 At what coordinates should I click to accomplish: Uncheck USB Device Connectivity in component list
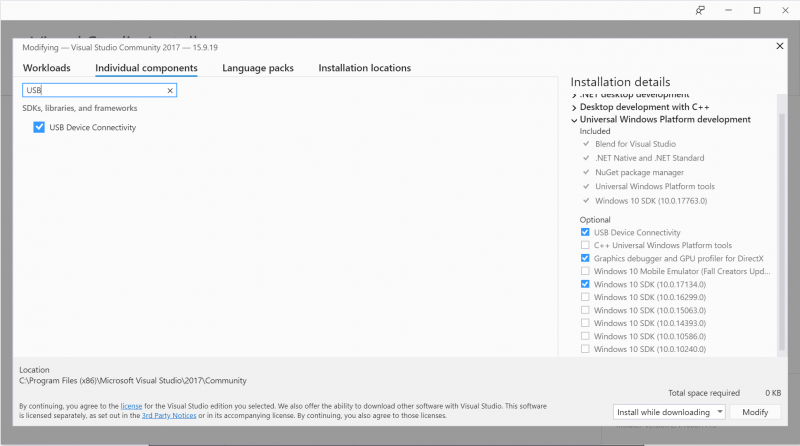pyautogui.click(x=39, y=127)
